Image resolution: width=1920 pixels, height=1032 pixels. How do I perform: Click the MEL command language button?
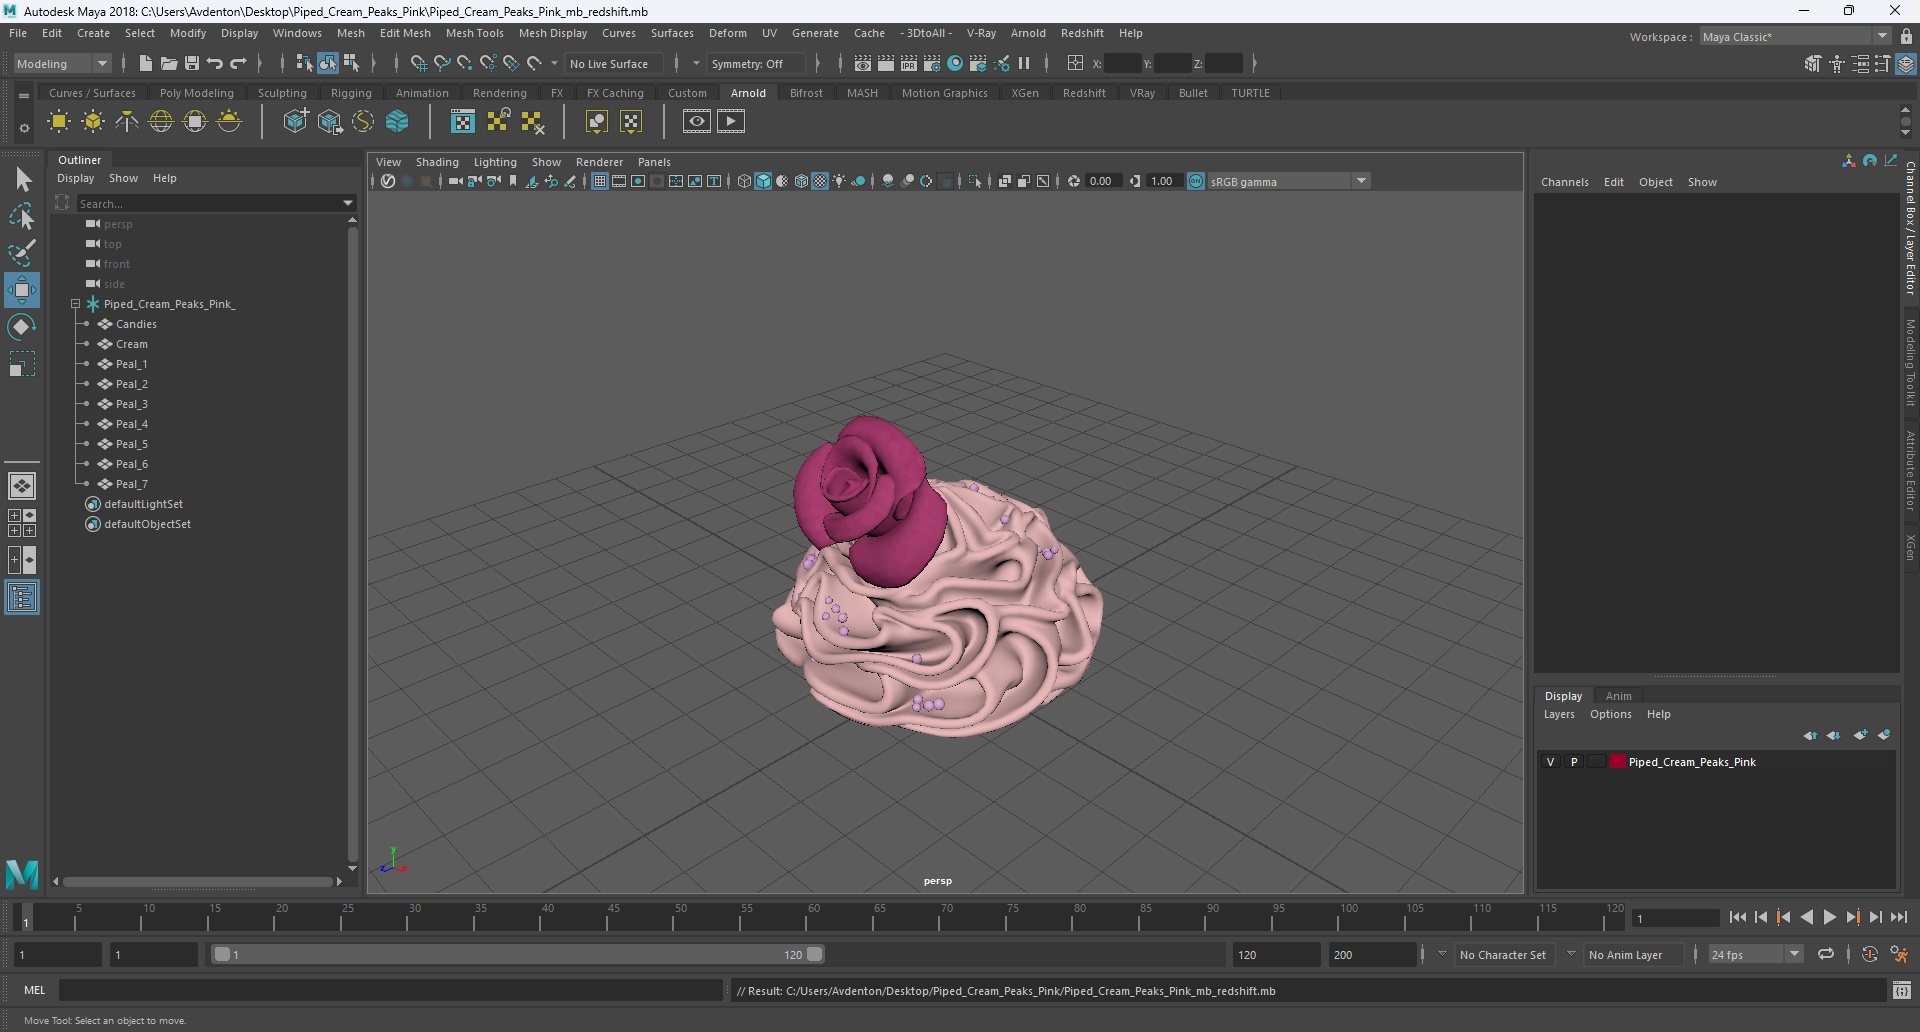point(35,990)
